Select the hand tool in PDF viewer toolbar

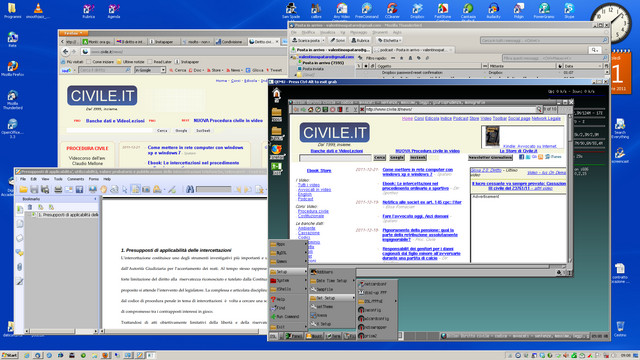tap(104, 189)
